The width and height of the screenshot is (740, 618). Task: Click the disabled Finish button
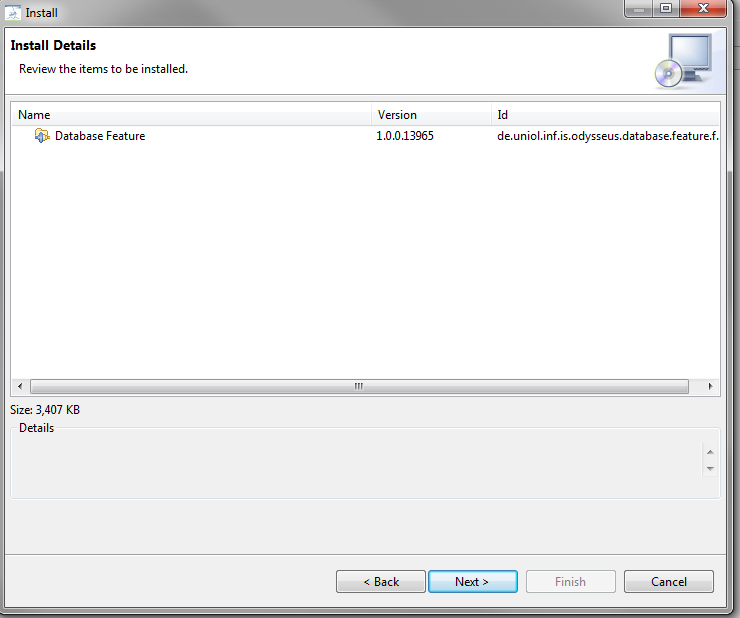[x=571, y=582]
